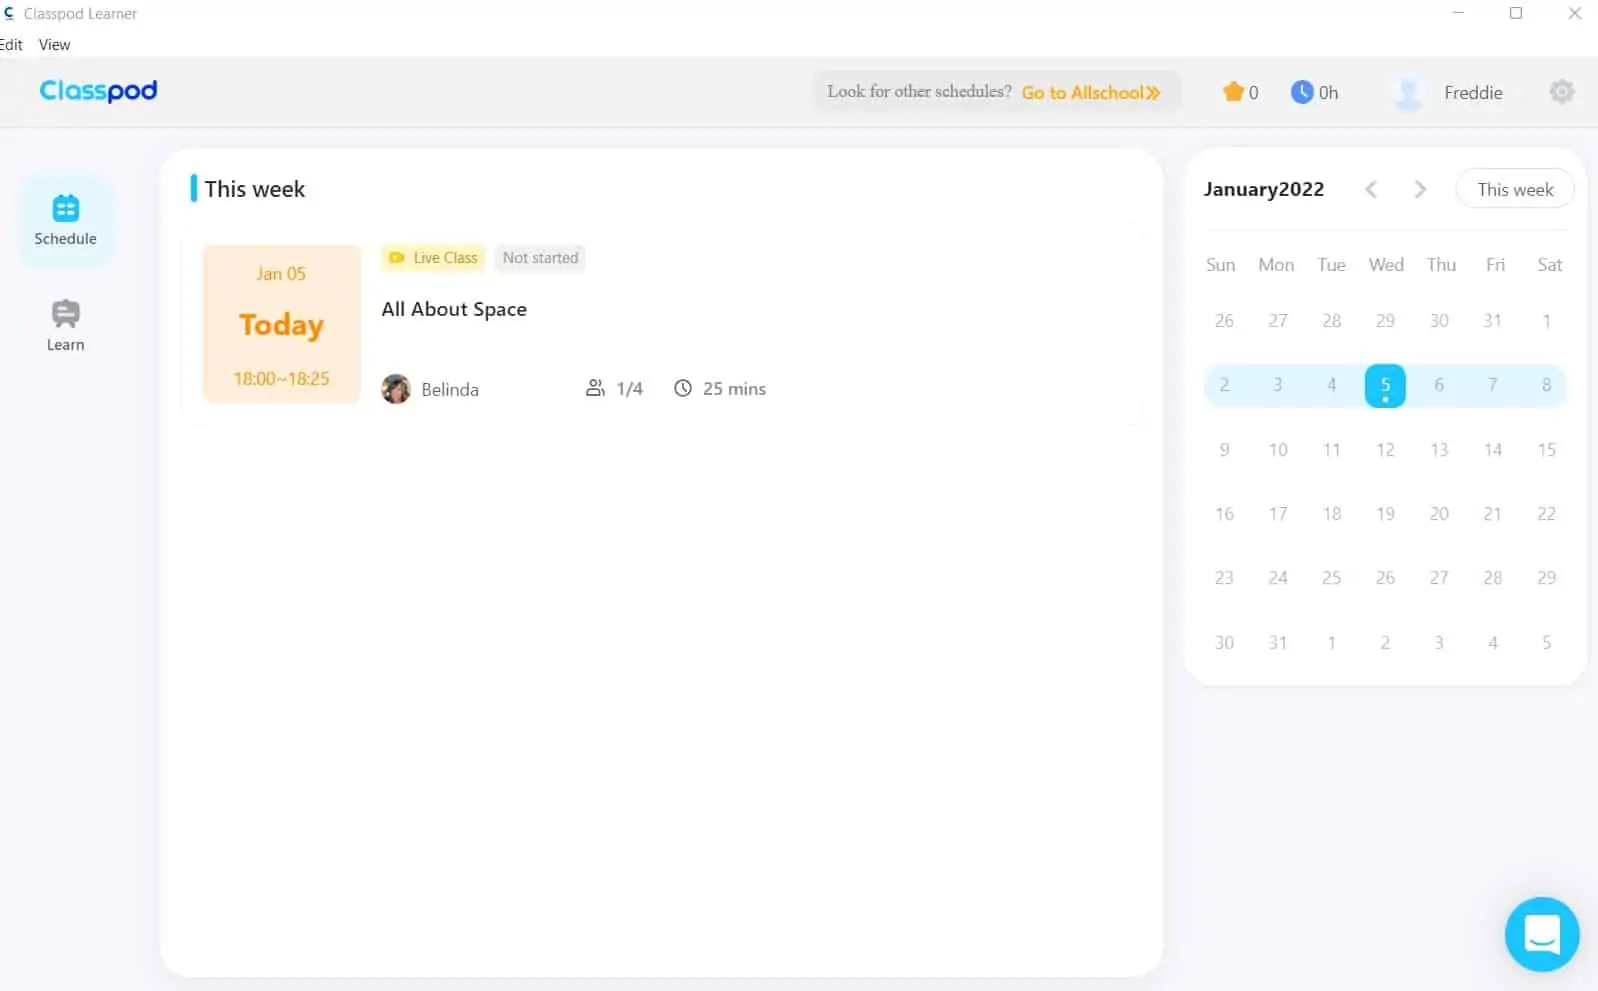
Task: Select January 27 in the calendar
Action: 1439,578
